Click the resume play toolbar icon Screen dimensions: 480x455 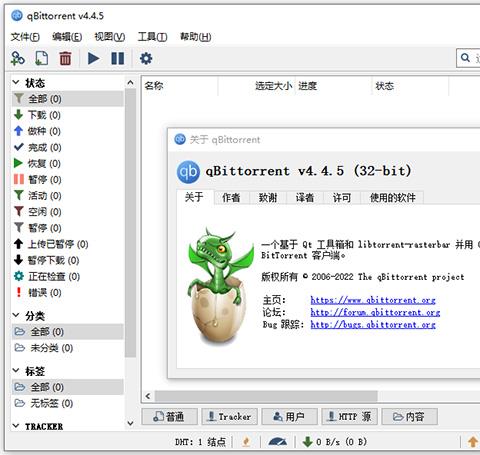click(x=94, y=58)
